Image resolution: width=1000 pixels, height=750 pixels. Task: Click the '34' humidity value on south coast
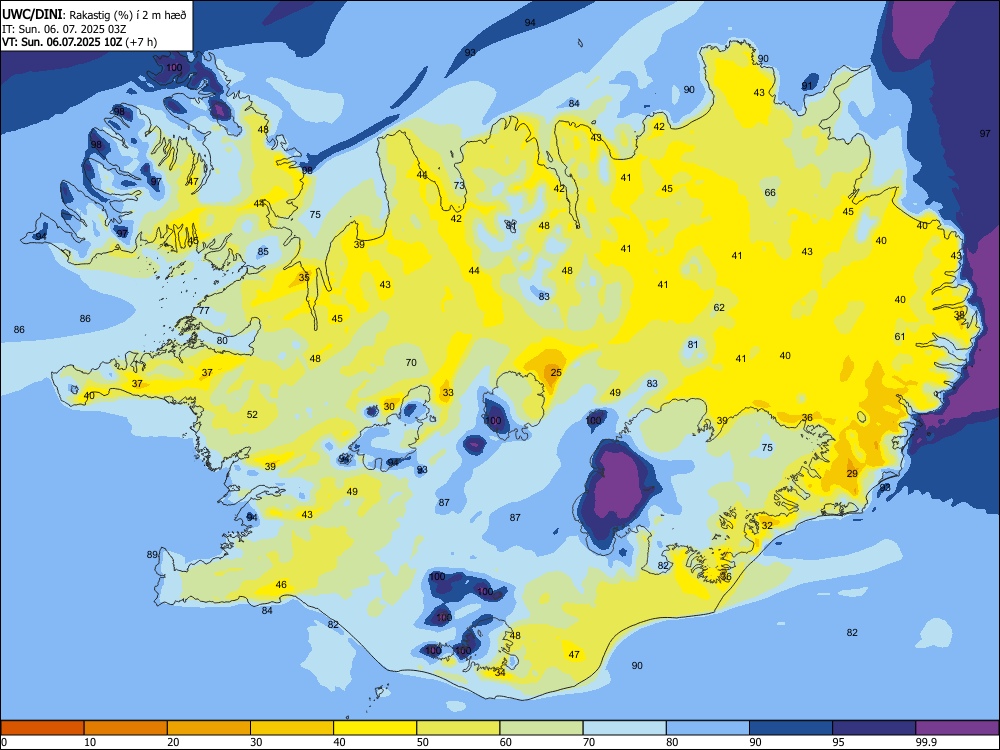(499, 673)
